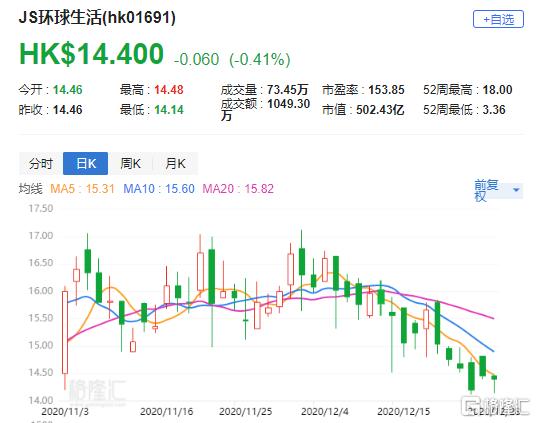
Task: Select the -0.060 price change value
Action: coord(197,60)
